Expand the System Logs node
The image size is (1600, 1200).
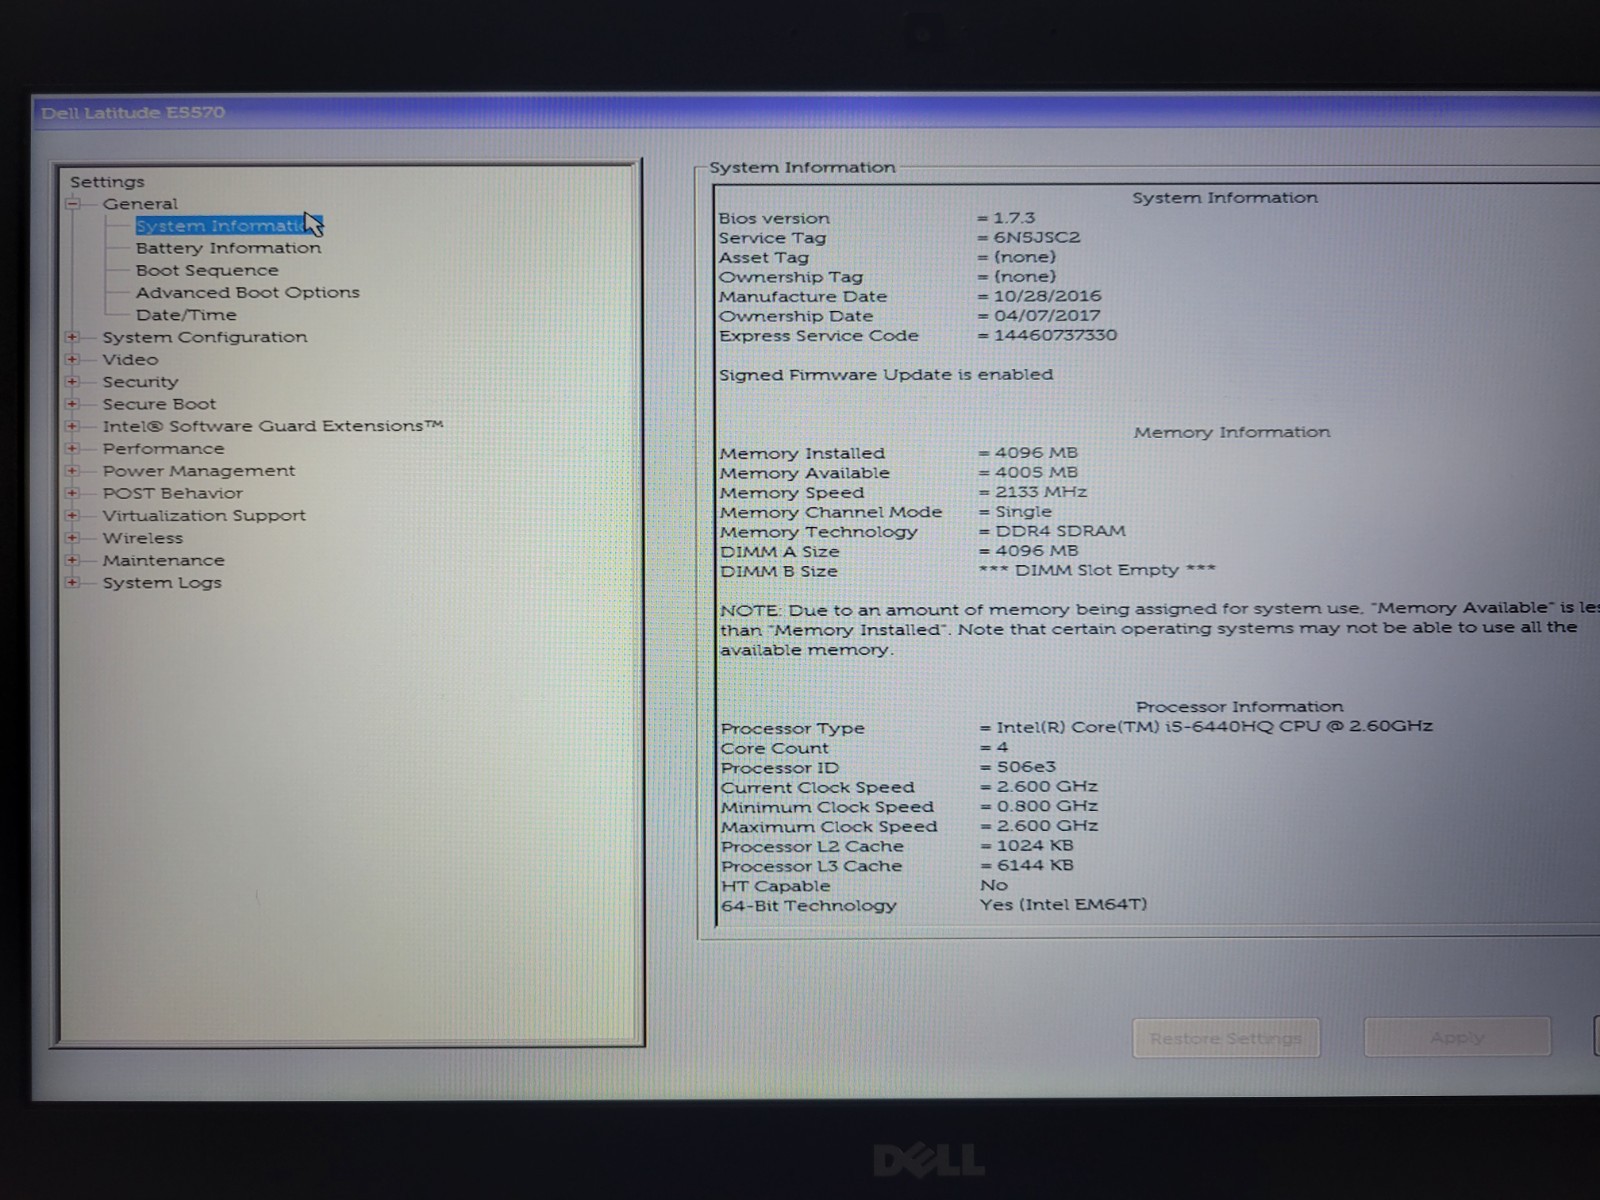point(73,582)
